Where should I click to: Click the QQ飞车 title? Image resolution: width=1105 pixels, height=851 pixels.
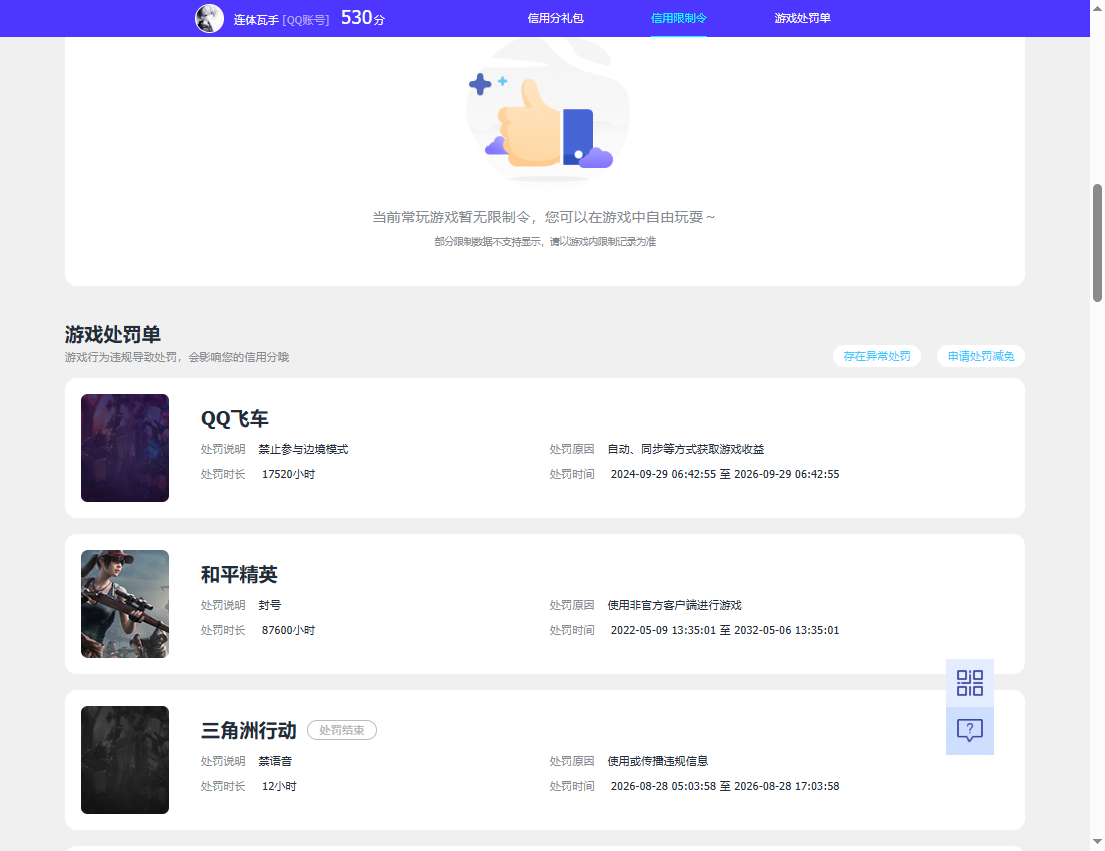tap(235, 419)
